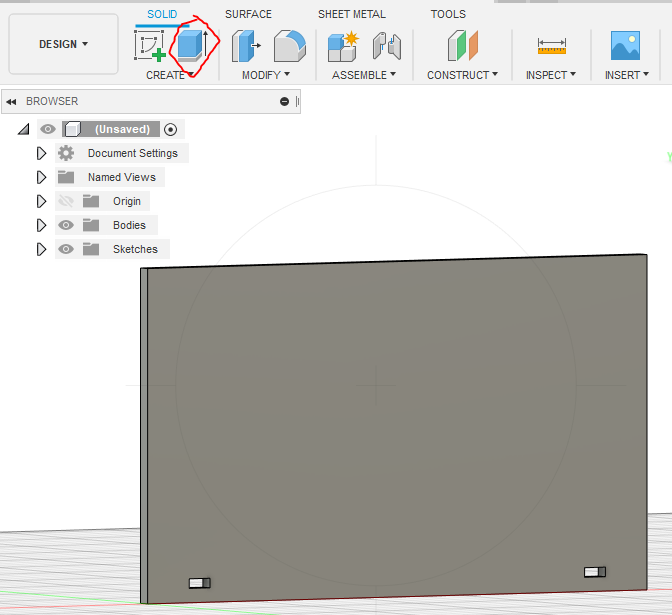Viewport: 672px width, 615px height.
Task: Click the small slot near right bottom of plate
Action: 595,572
